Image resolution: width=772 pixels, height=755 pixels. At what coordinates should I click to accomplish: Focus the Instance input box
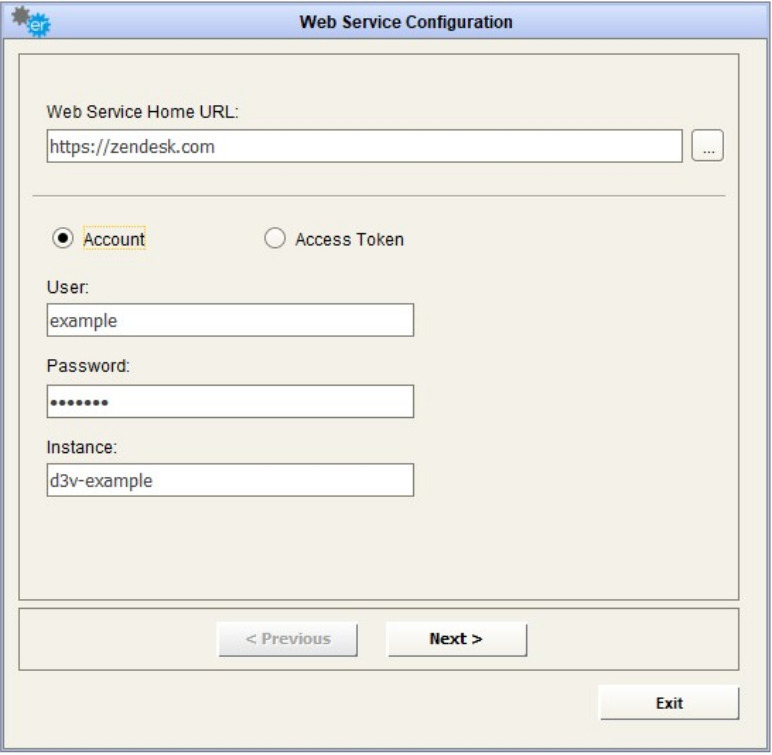click(x=230, y=480)
